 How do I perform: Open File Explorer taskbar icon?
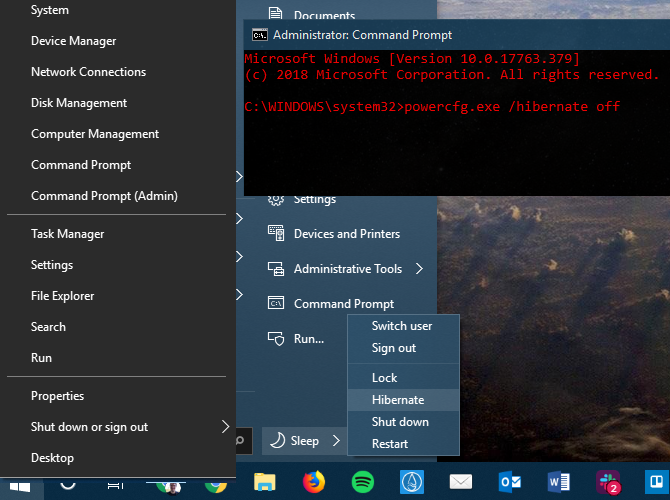[x=265, y=483]
